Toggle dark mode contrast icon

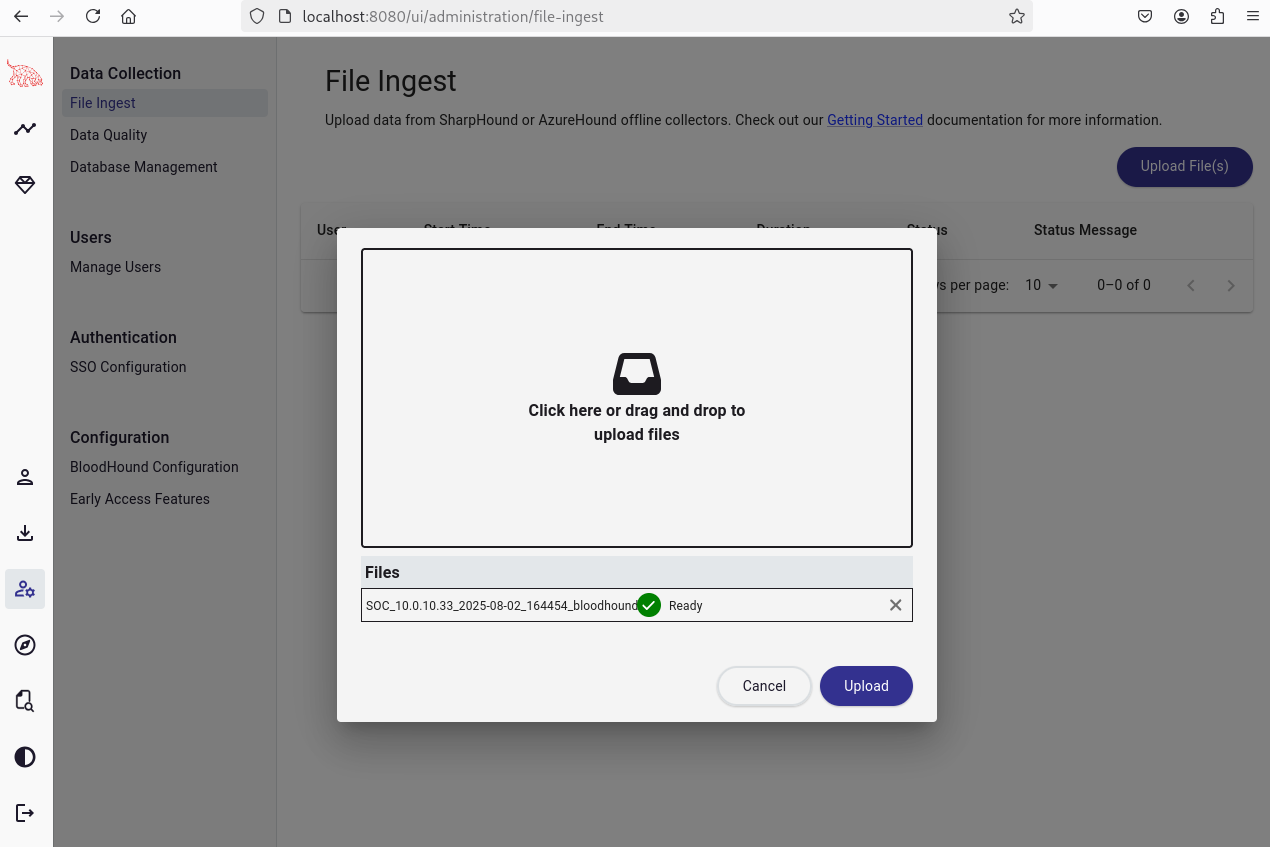(25, 757)
